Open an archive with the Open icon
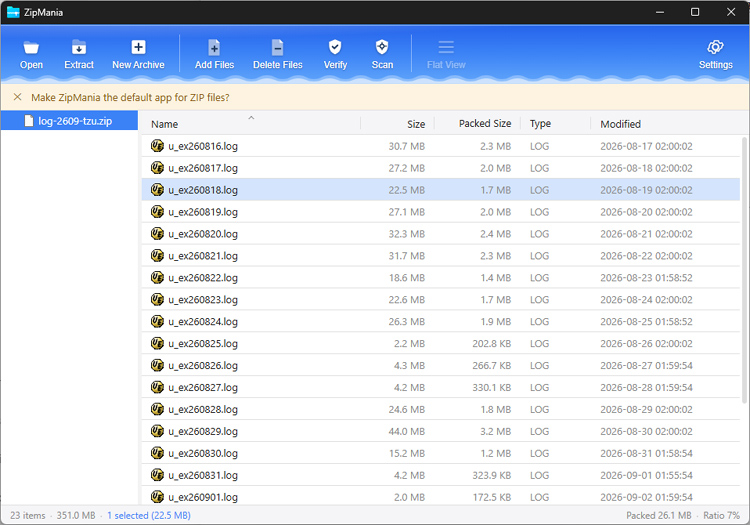This screenshot has height=525, width=750. 31,47
